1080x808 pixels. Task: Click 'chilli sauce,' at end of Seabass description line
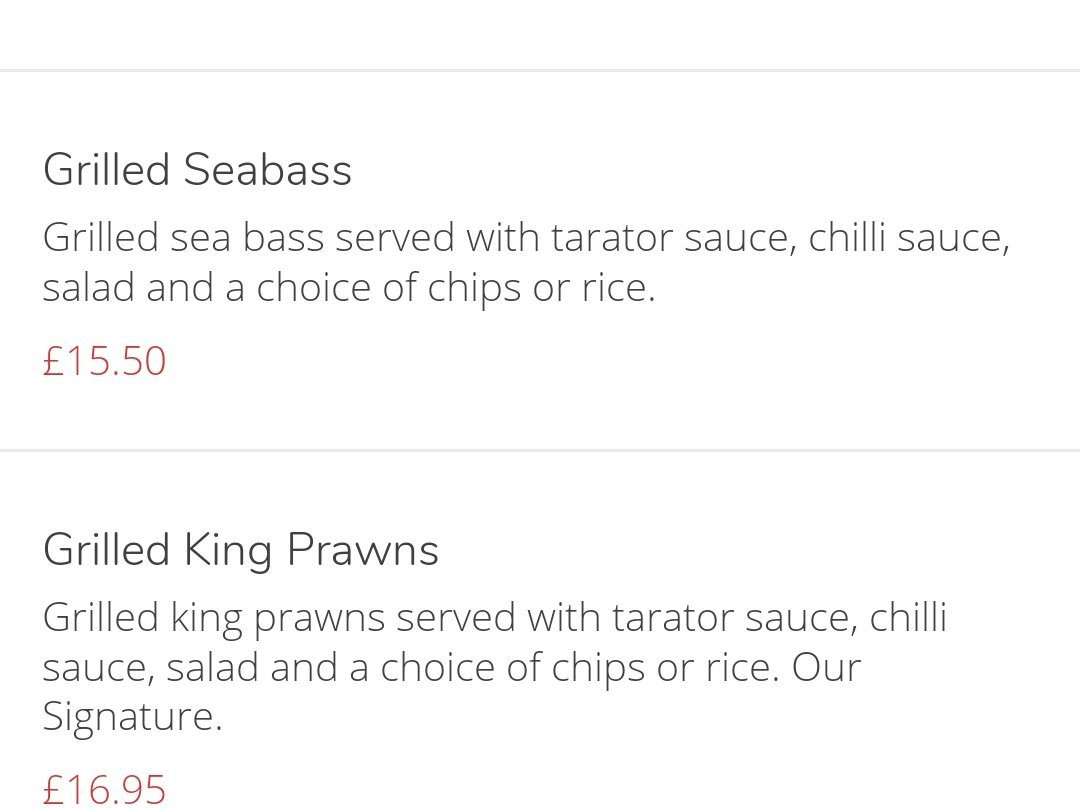click(909, 238)
